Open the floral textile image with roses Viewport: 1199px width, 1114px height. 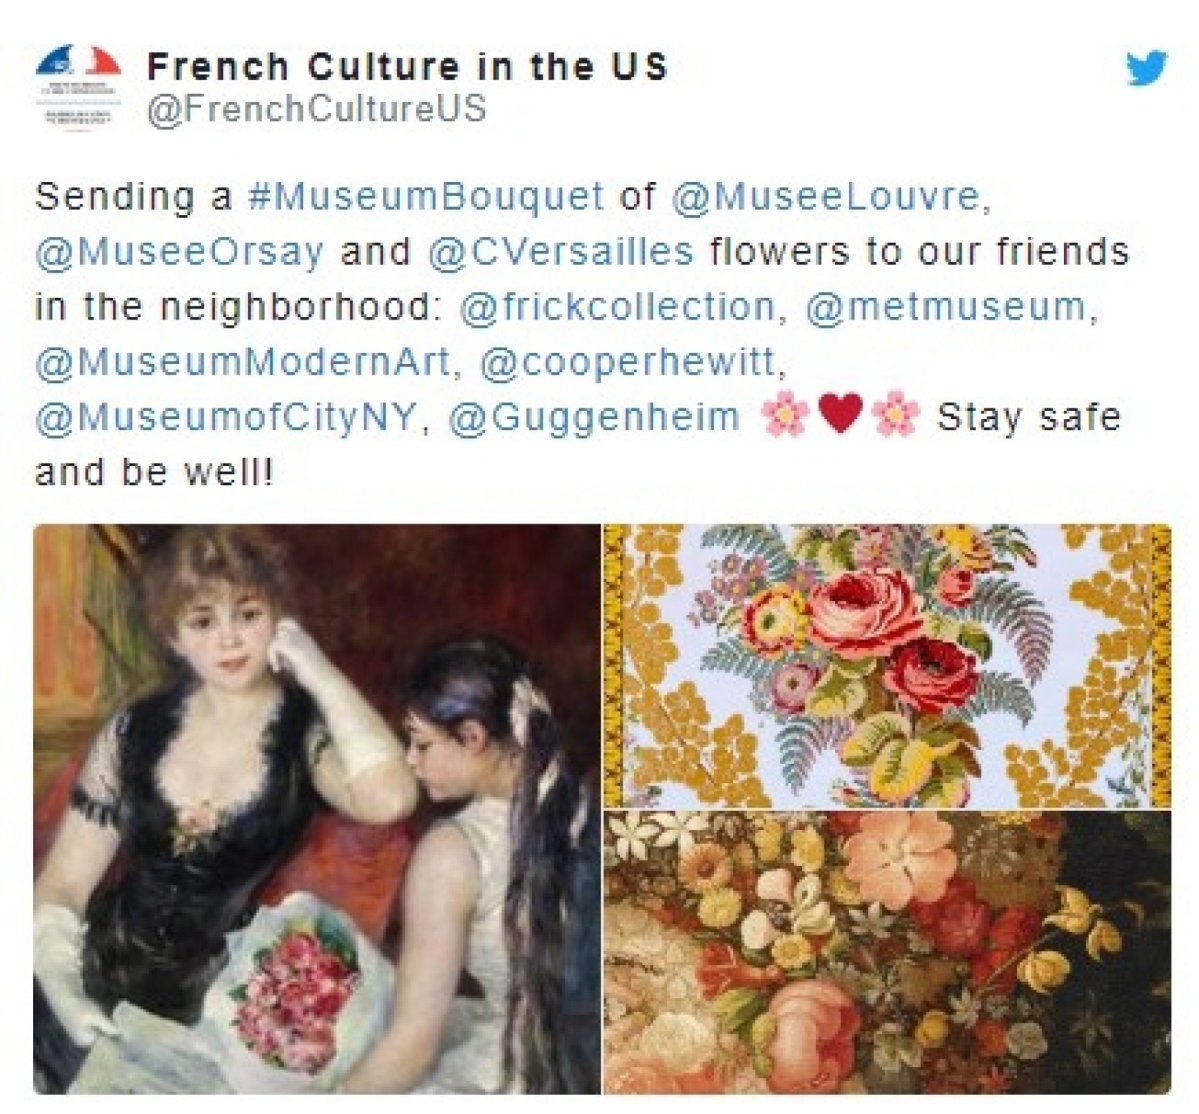click(888, 665)
